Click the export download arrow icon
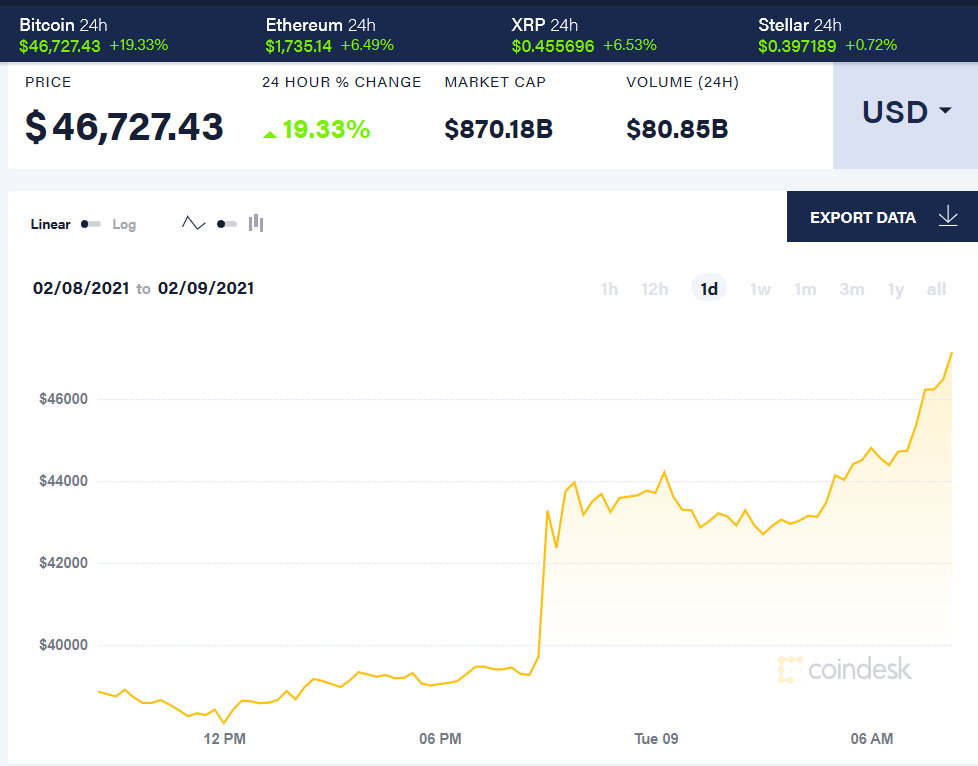 (x=948, y=216)
